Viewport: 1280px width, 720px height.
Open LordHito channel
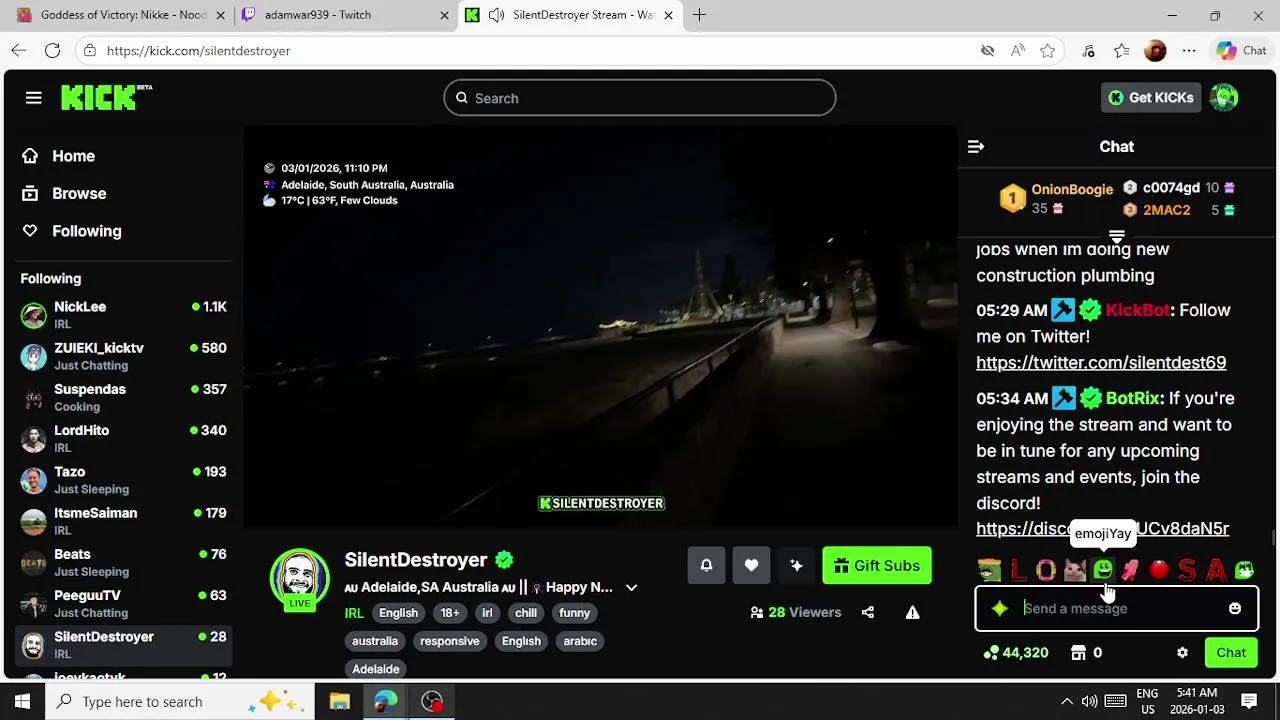[124, 438]
